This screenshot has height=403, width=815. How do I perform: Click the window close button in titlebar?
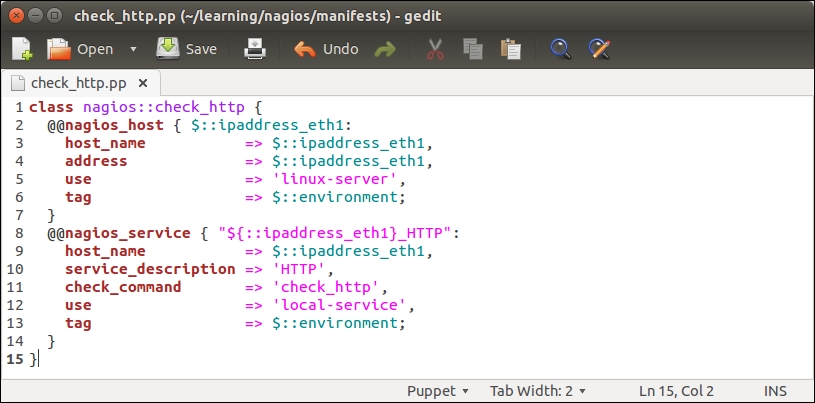[x=16, y=15]
